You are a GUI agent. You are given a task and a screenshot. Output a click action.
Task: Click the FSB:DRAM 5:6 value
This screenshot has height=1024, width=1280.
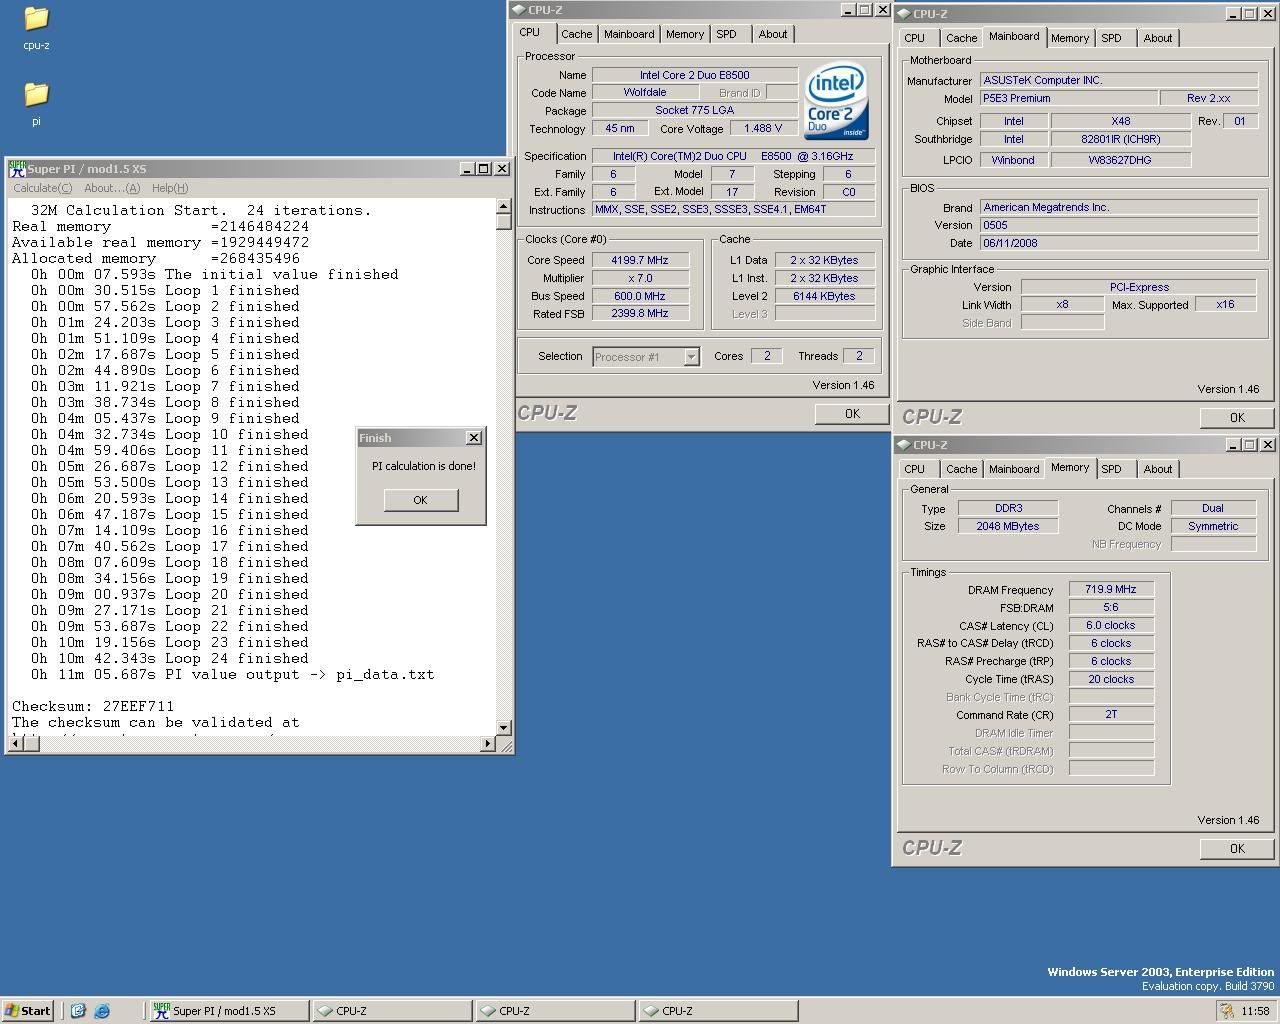point(1111,608)
